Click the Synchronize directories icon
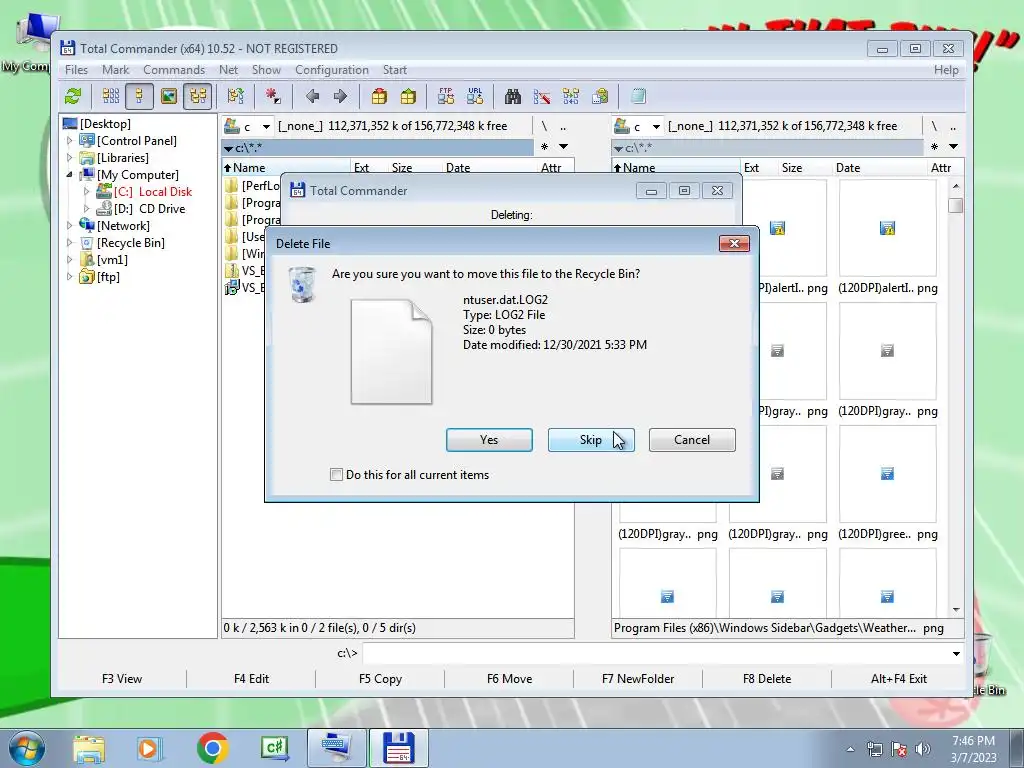The height and width of the screenshot is (768, 1024). (571, 97)
